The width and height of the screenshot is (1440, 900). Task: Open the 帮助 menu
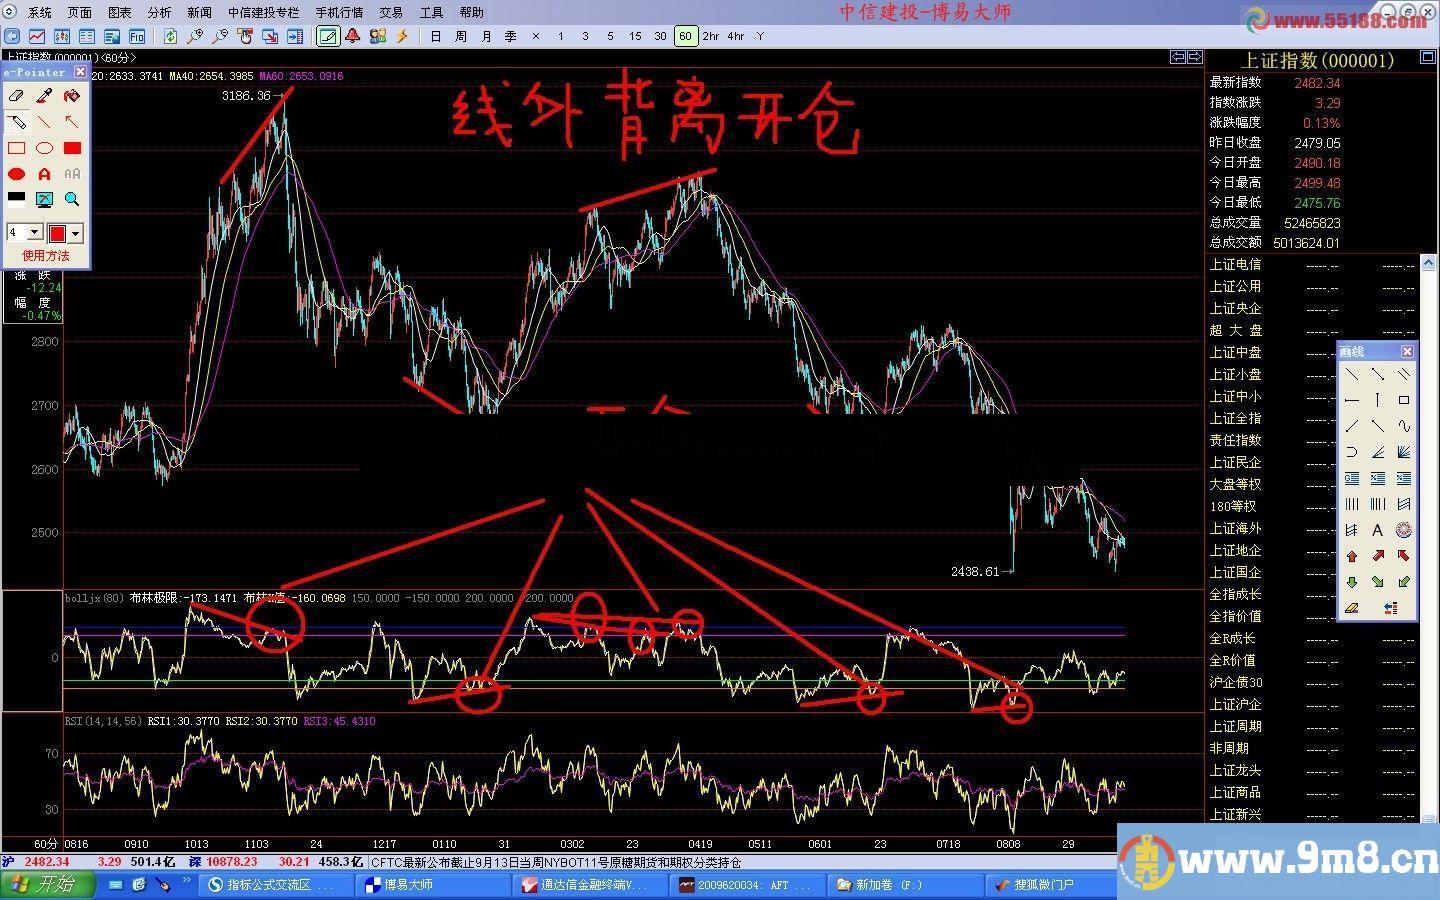click(471, 12)
